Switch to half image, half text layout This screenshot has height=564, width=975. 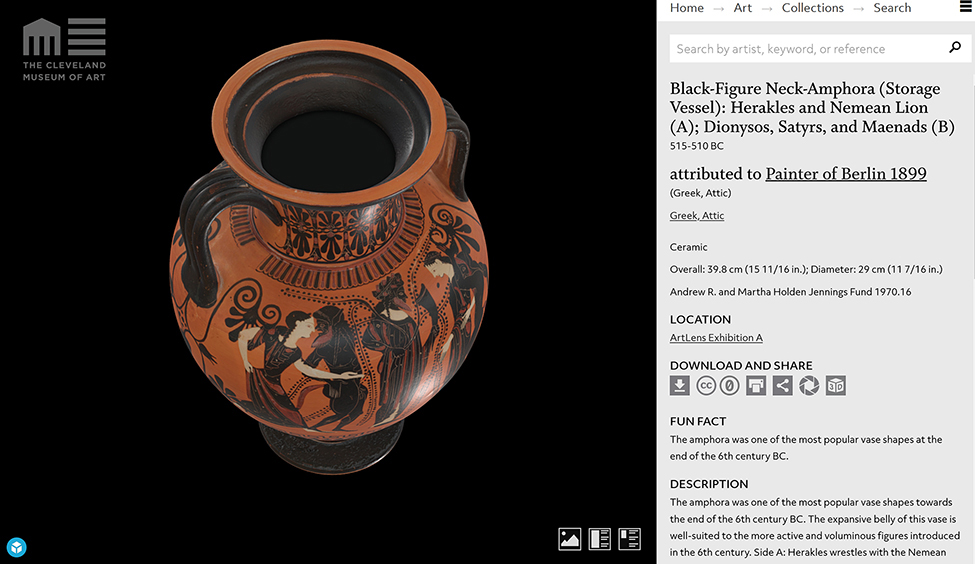click(600, 539)
